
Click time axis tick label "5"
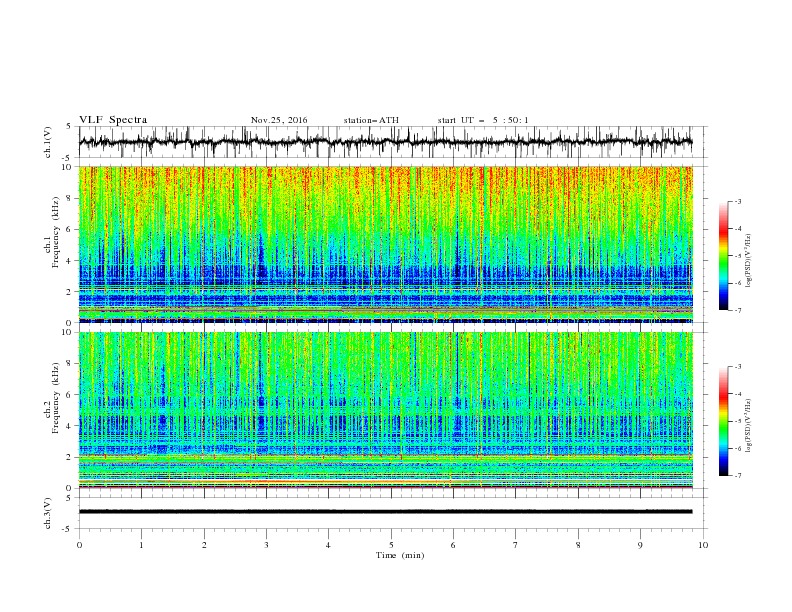(391, 545)
